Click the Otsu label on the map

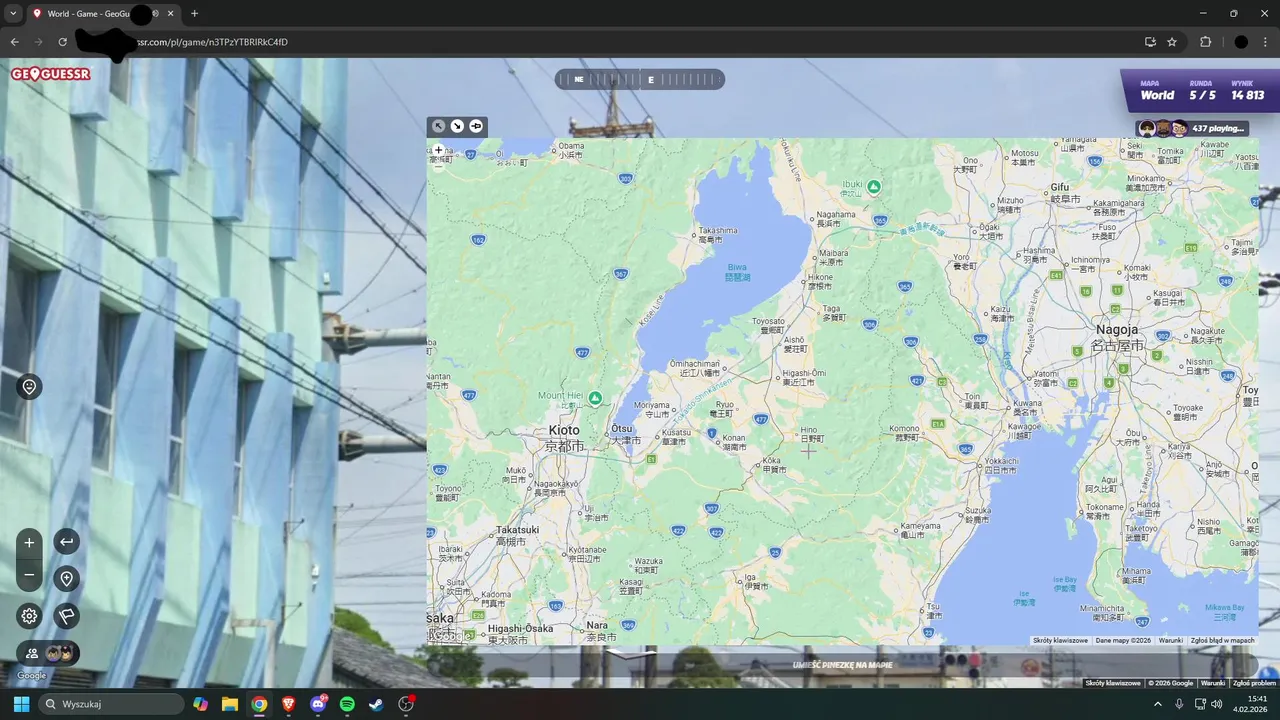point(622,429)
